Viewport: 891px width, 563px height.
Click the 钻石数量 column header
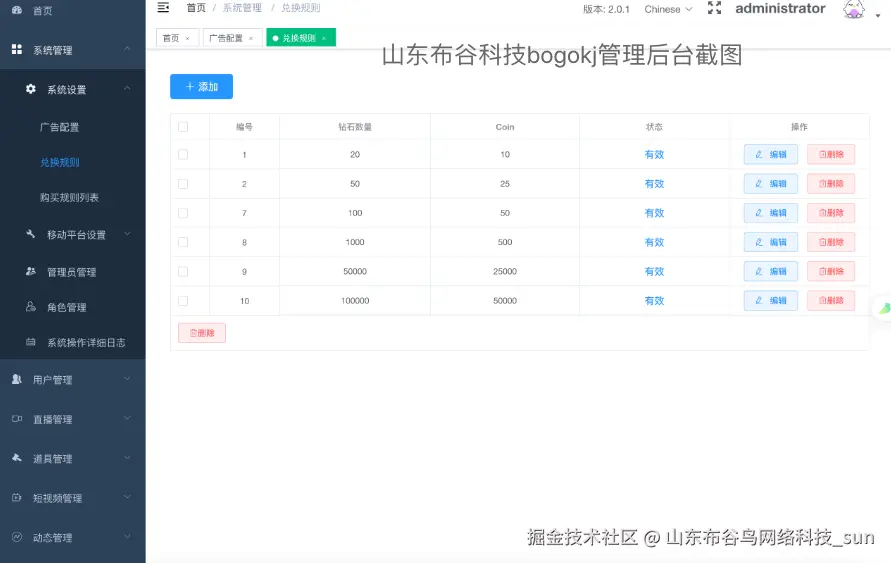point(355,127)
